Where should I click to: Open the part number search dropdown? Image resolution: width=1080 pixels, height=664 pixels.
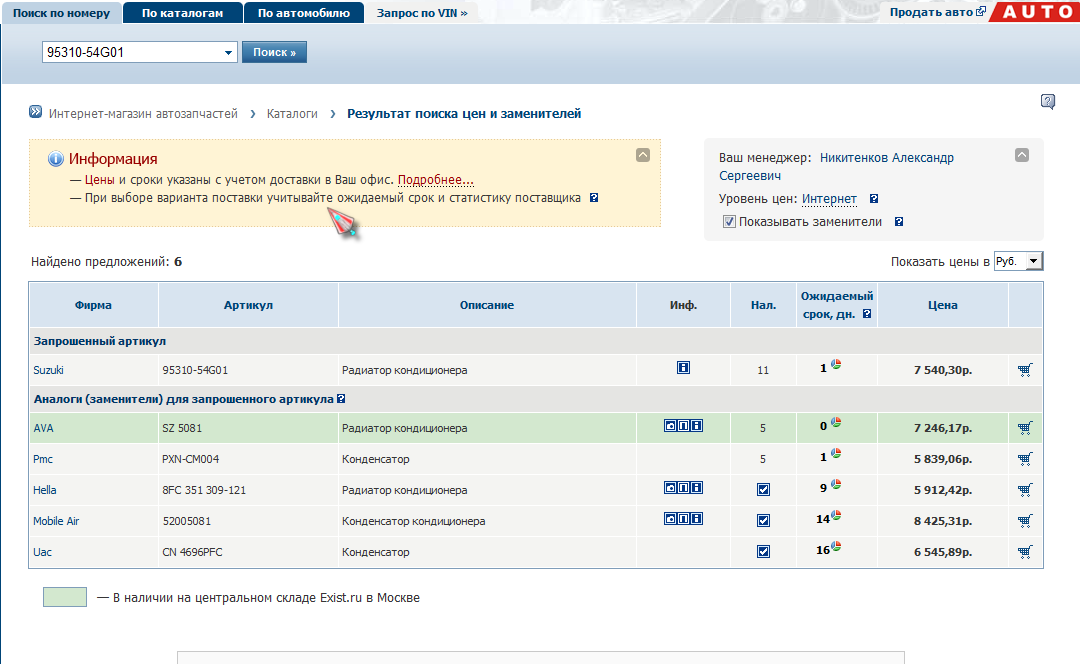click(x=228, y=52)
